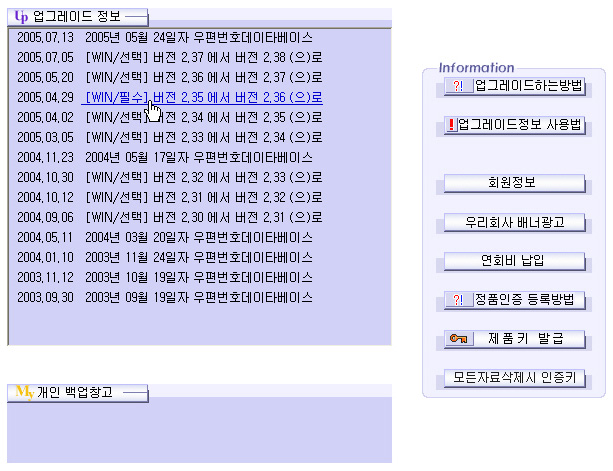The width and height of the screenshot is (613, 471).
Task: Click the date 2005.04.29
Action: tap(45, 97)
